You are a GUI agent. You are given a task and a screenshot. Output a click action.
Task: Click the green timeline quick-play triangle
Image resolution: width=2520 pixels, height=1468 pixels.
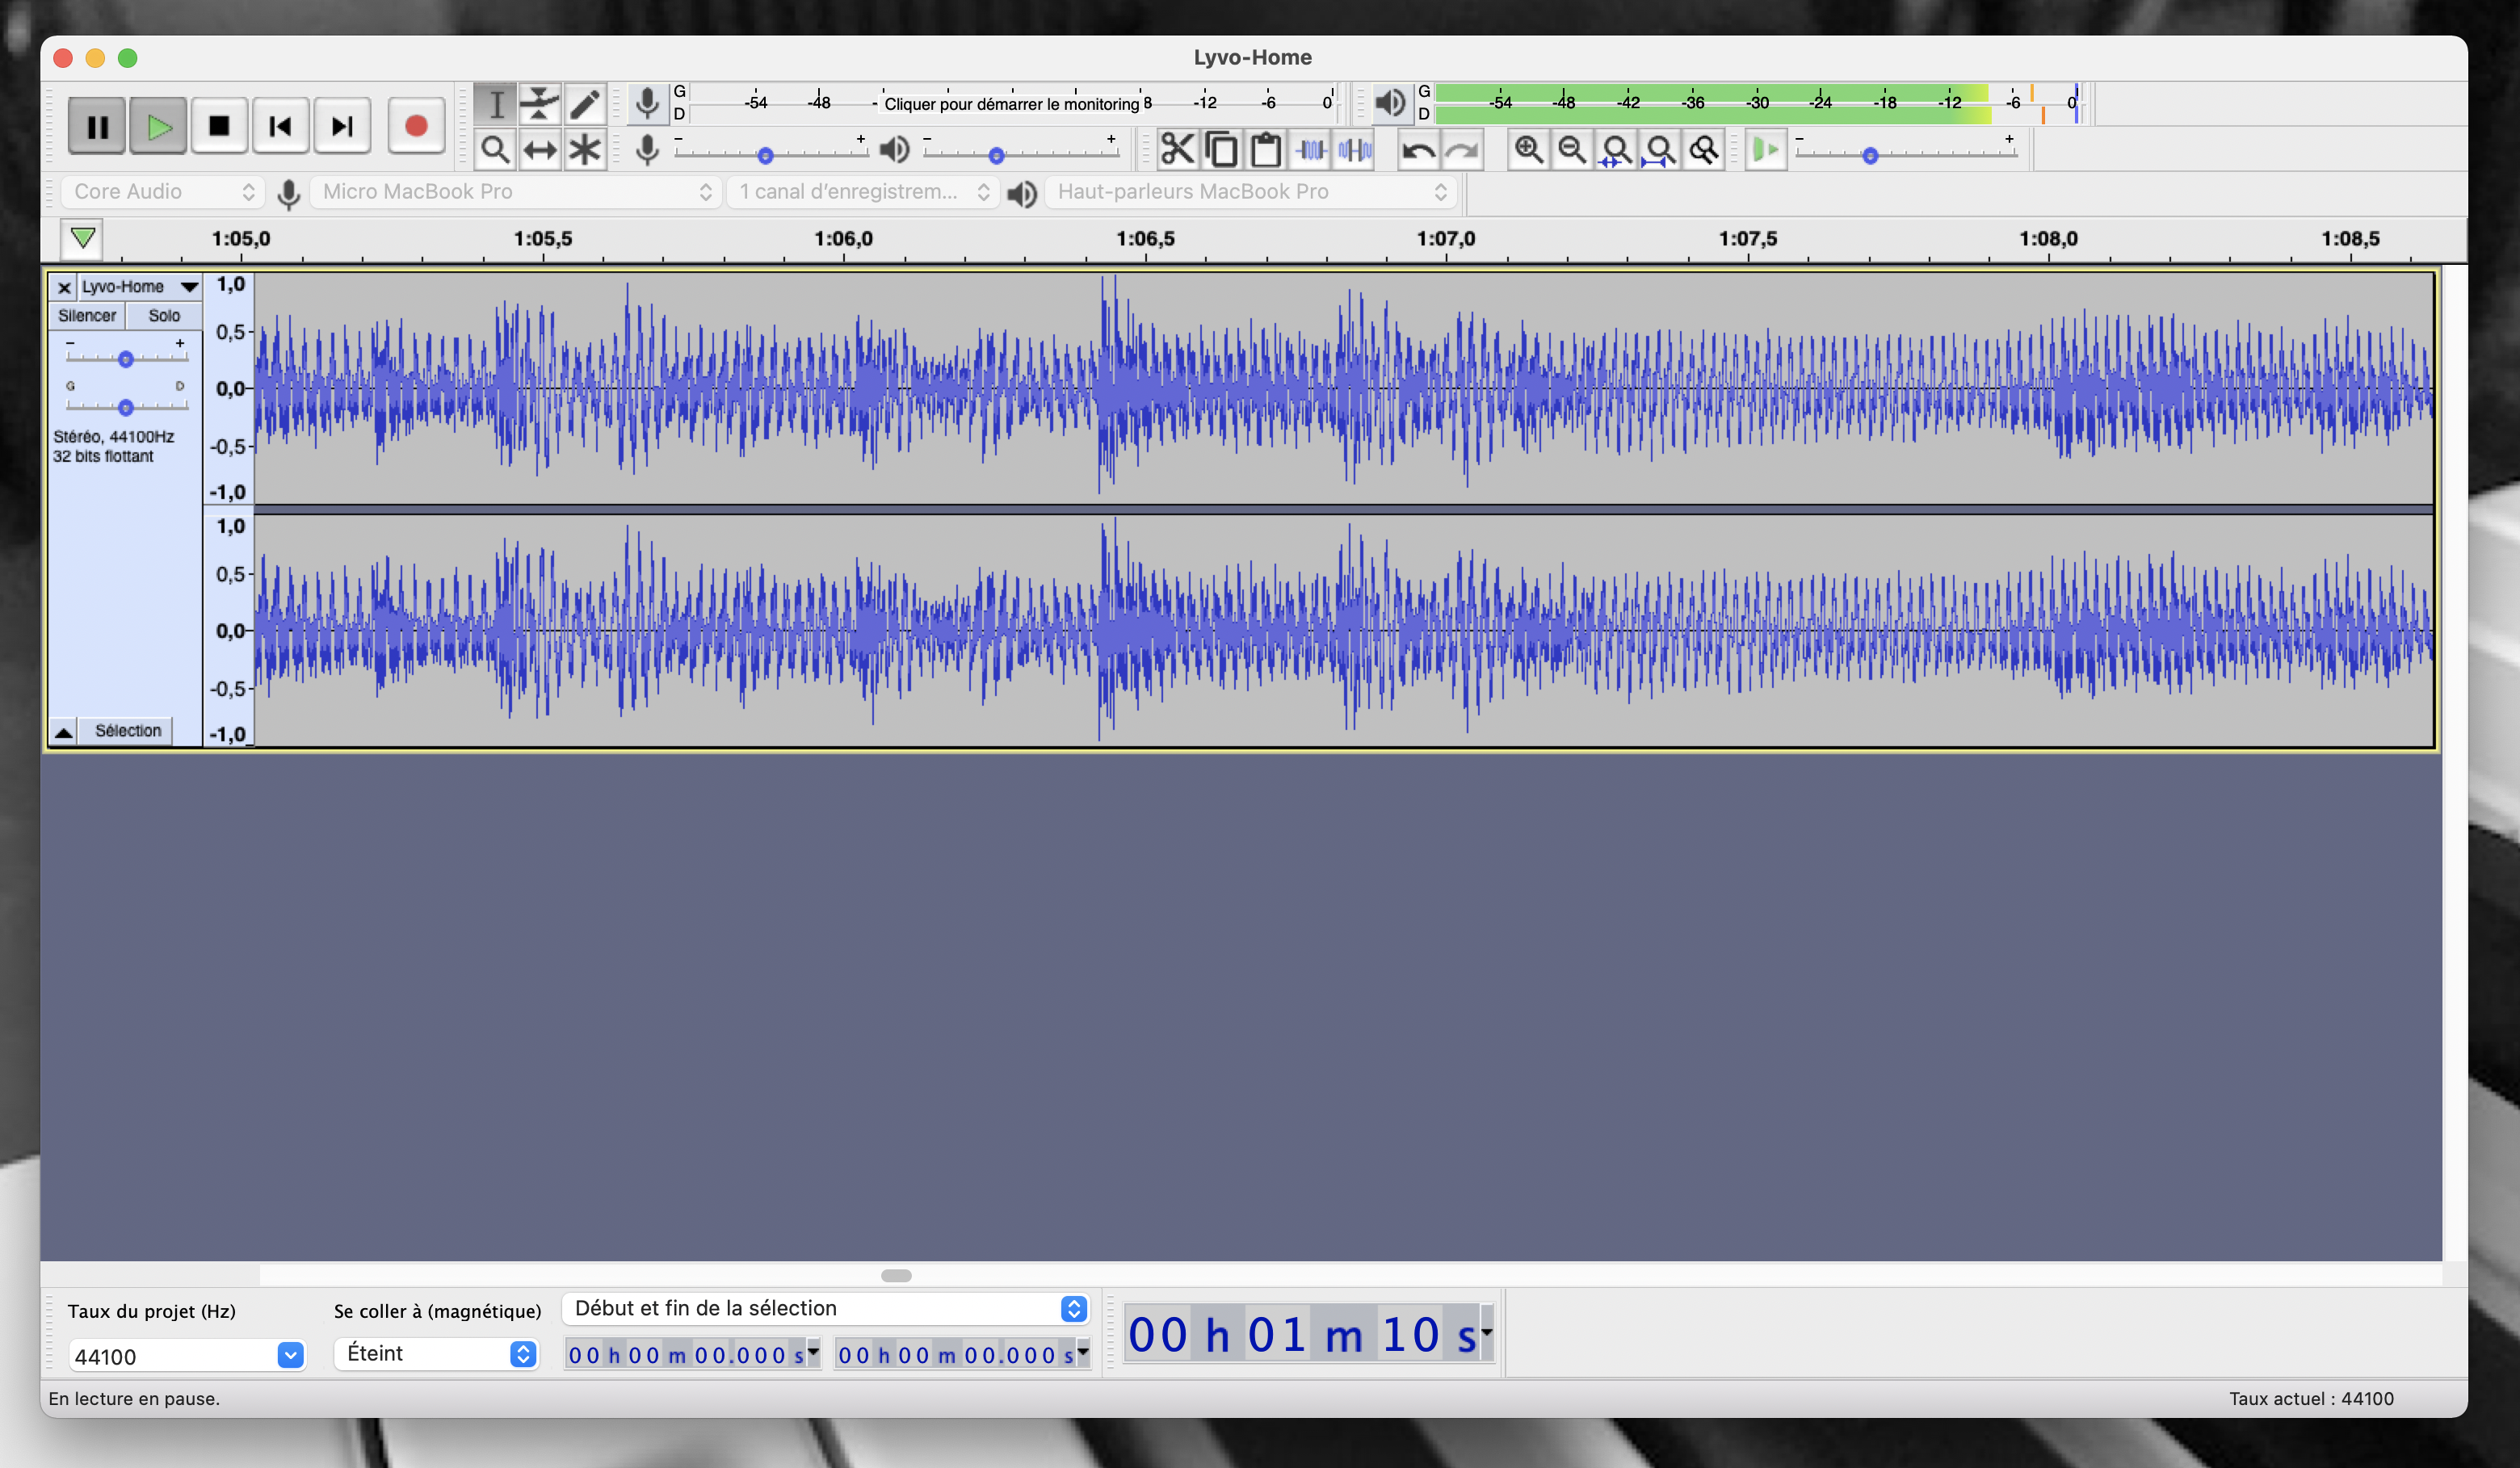point(83,238)
